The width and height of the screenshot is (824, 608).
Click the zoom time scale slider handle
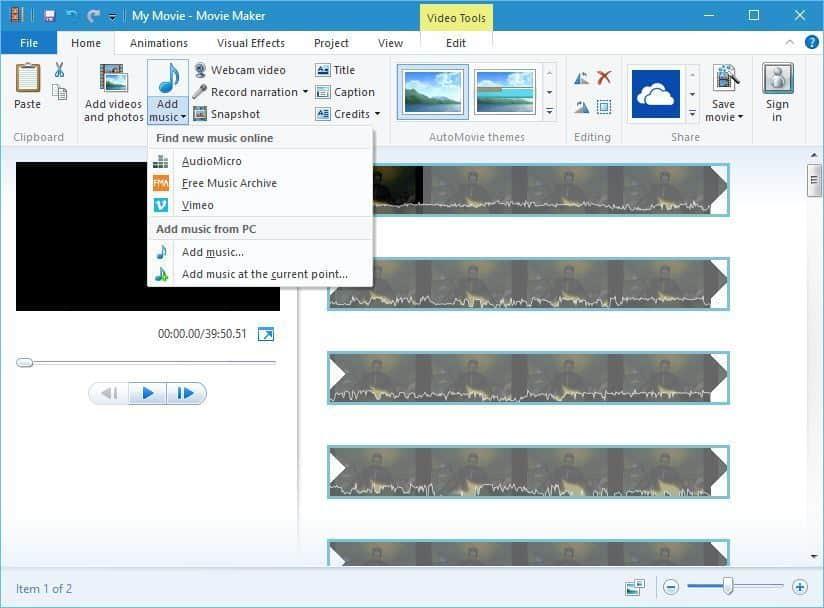click(x=728, y=586)
